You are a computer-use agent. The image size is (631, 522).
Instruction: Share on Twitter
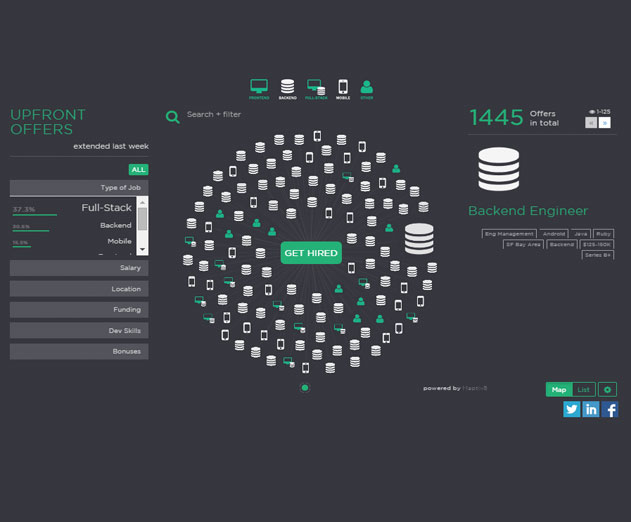(571, 409)
